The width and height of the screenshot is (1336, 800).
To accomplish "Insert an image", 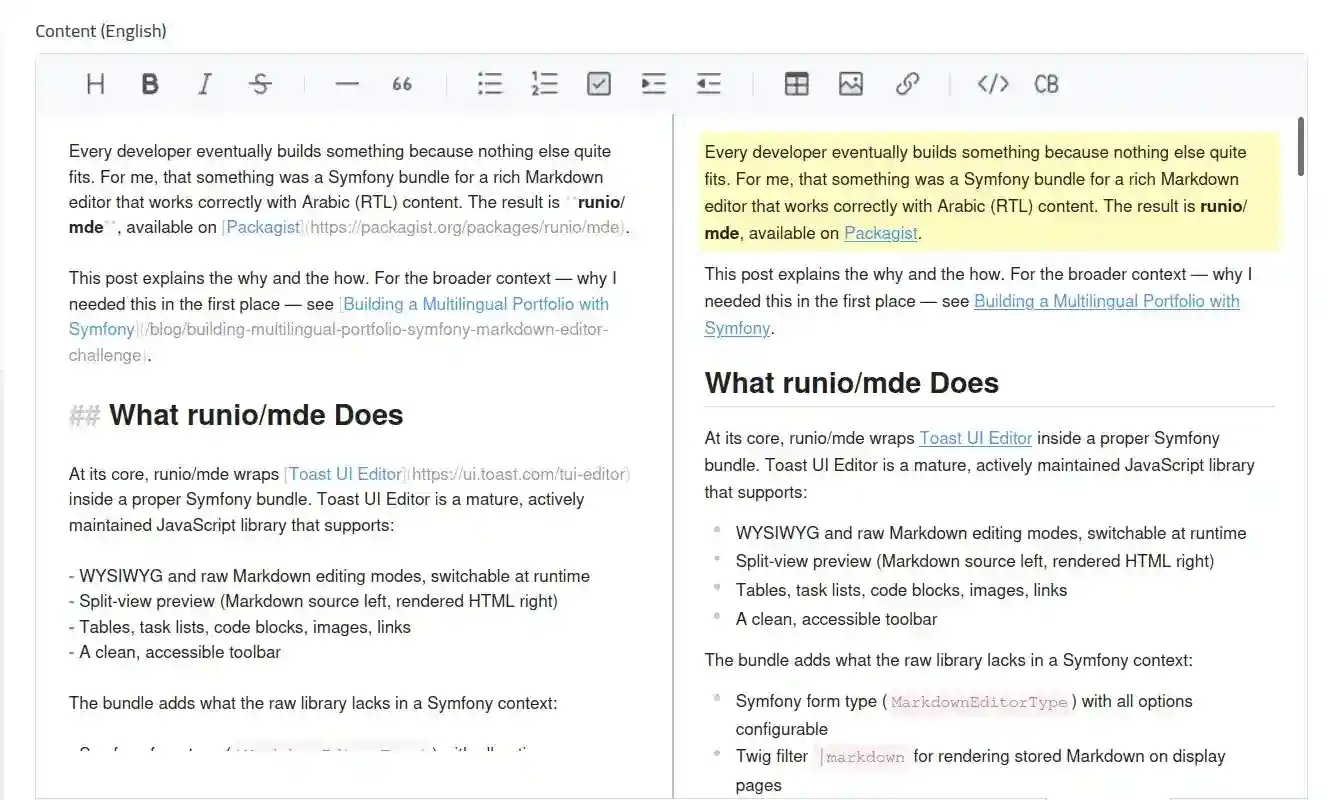I will [851, 84].
